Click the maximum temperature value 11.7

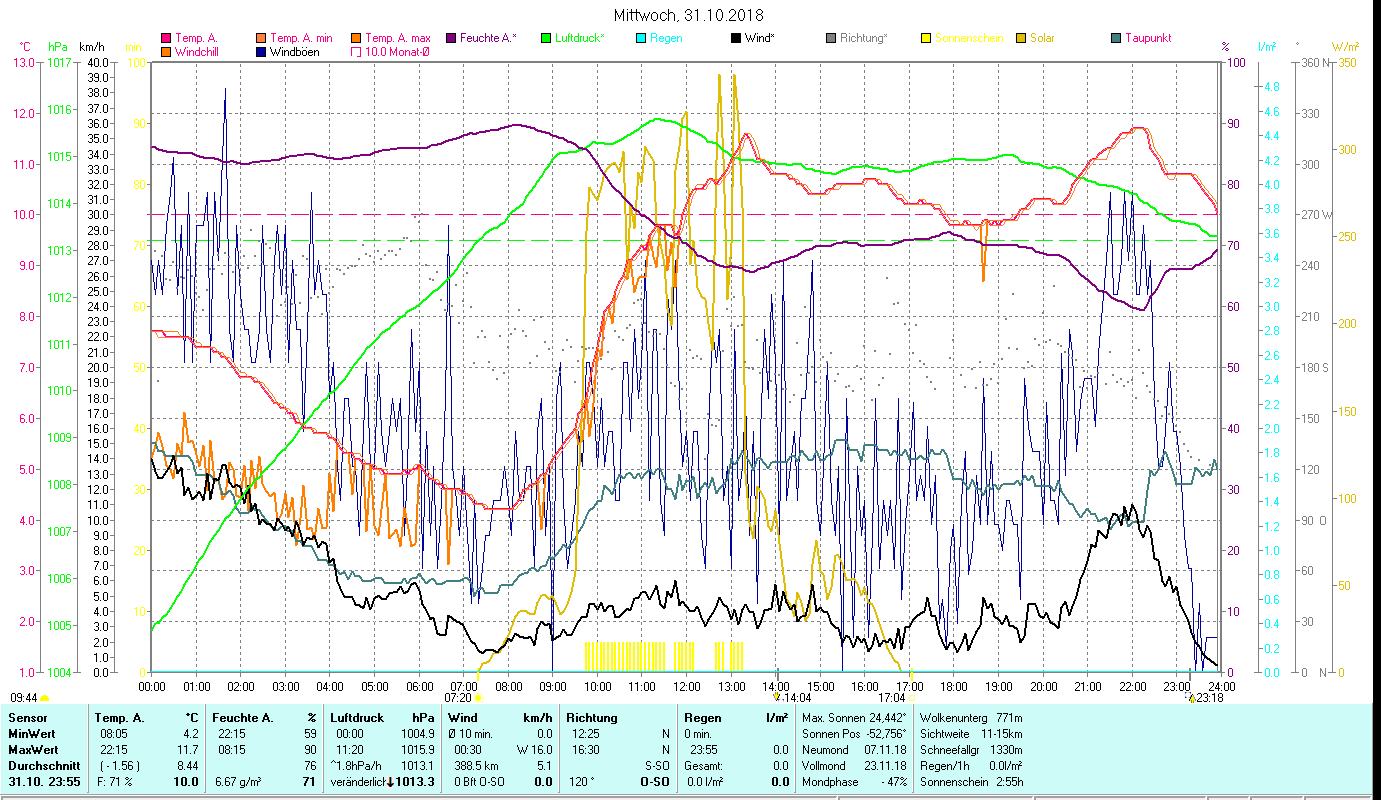[x=187, y=750]
